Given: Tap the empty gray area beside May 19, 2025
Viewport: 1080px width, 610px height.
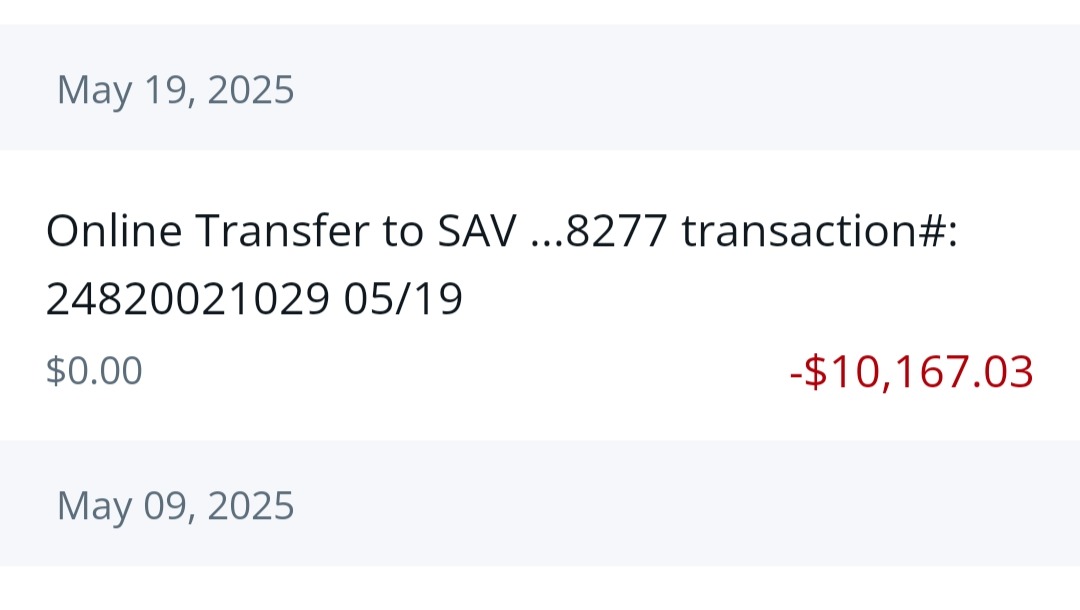Looking at the screenshot, I should tap(700, 90).
